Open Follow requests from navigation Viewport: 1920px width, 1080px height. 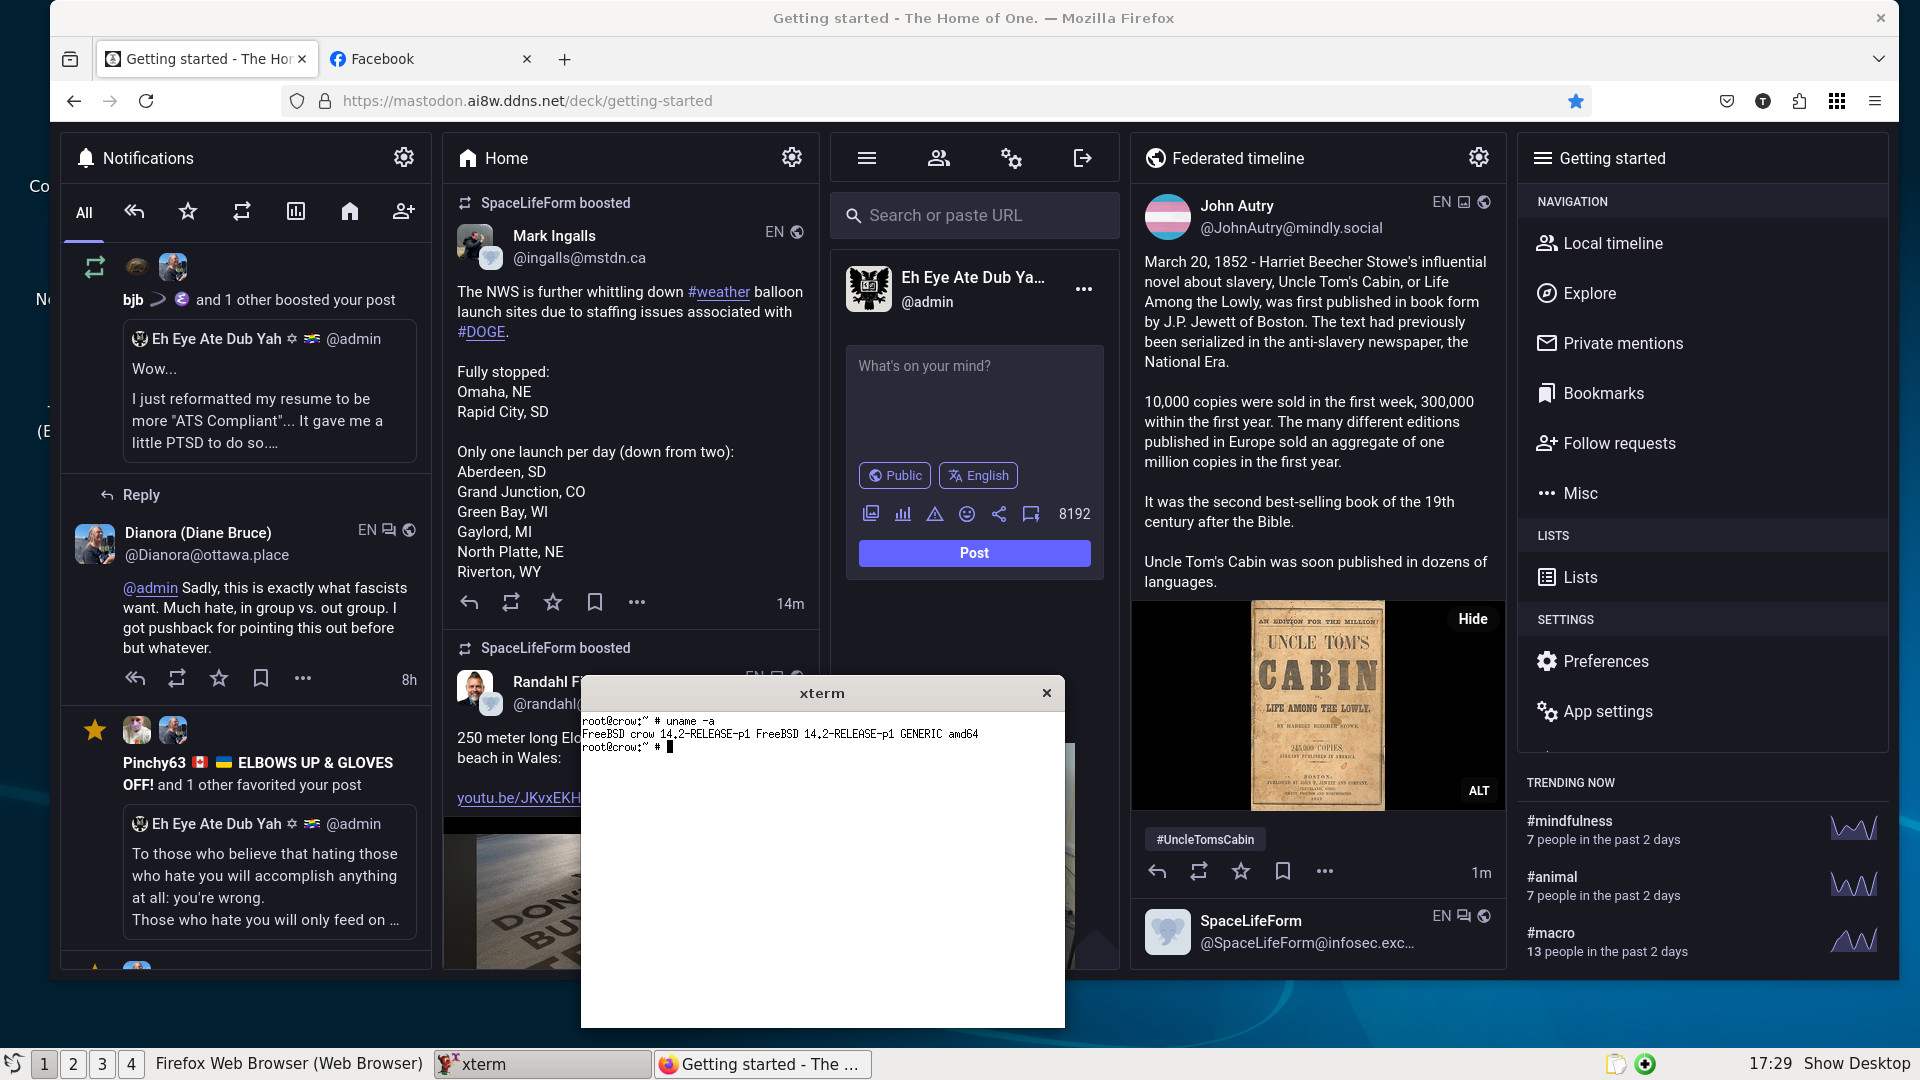coord(1702,443)
